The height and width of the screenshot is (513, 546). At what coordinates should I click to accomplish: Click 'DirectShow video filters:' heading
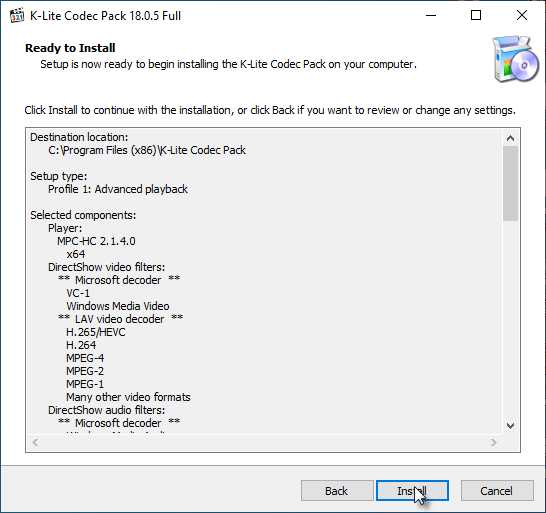point(107,267)
